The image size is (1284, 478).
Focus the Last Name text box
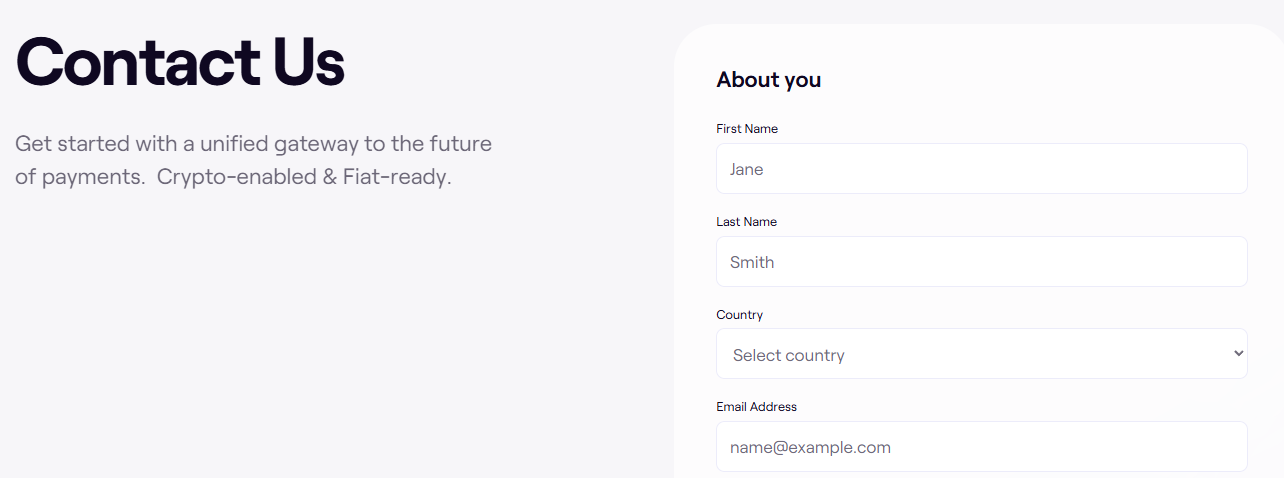pyautogui.click(x=981, y=262)
